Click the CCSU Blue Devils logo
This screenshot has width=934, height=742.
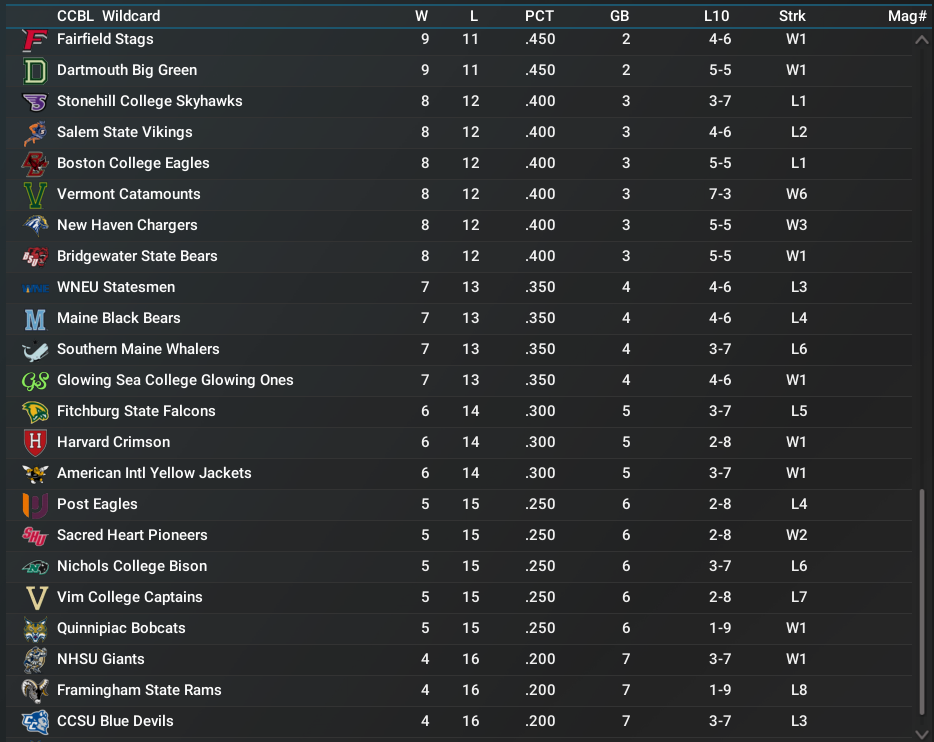(x=34, y=722)
